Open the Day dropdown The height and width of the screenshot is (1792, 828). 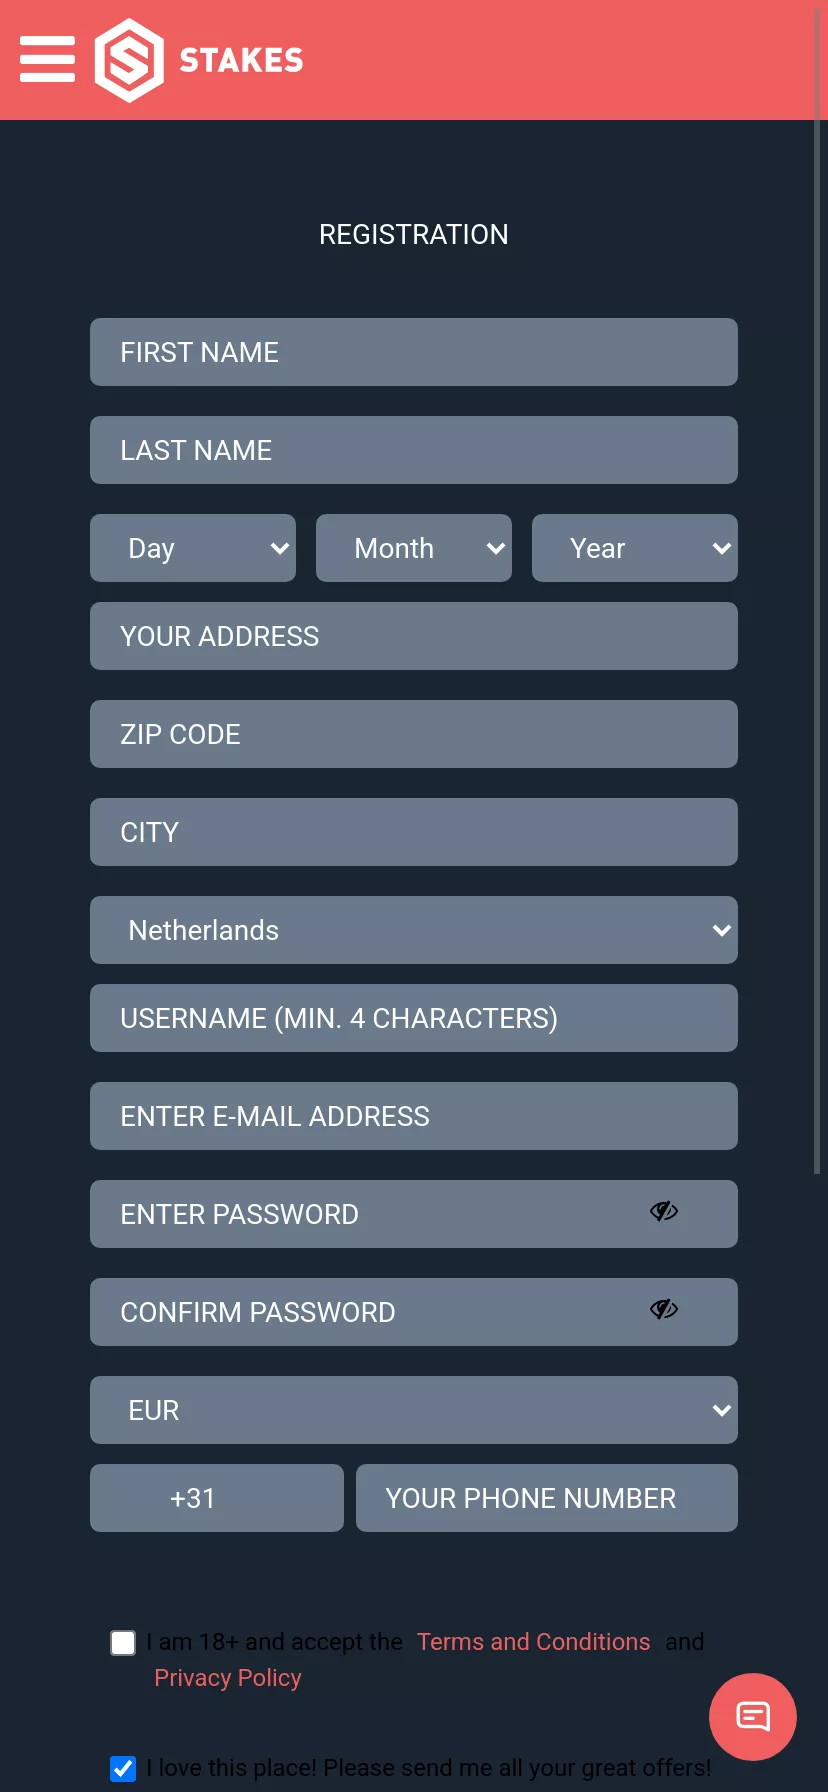pyautogui.click(x=193, y=548)
